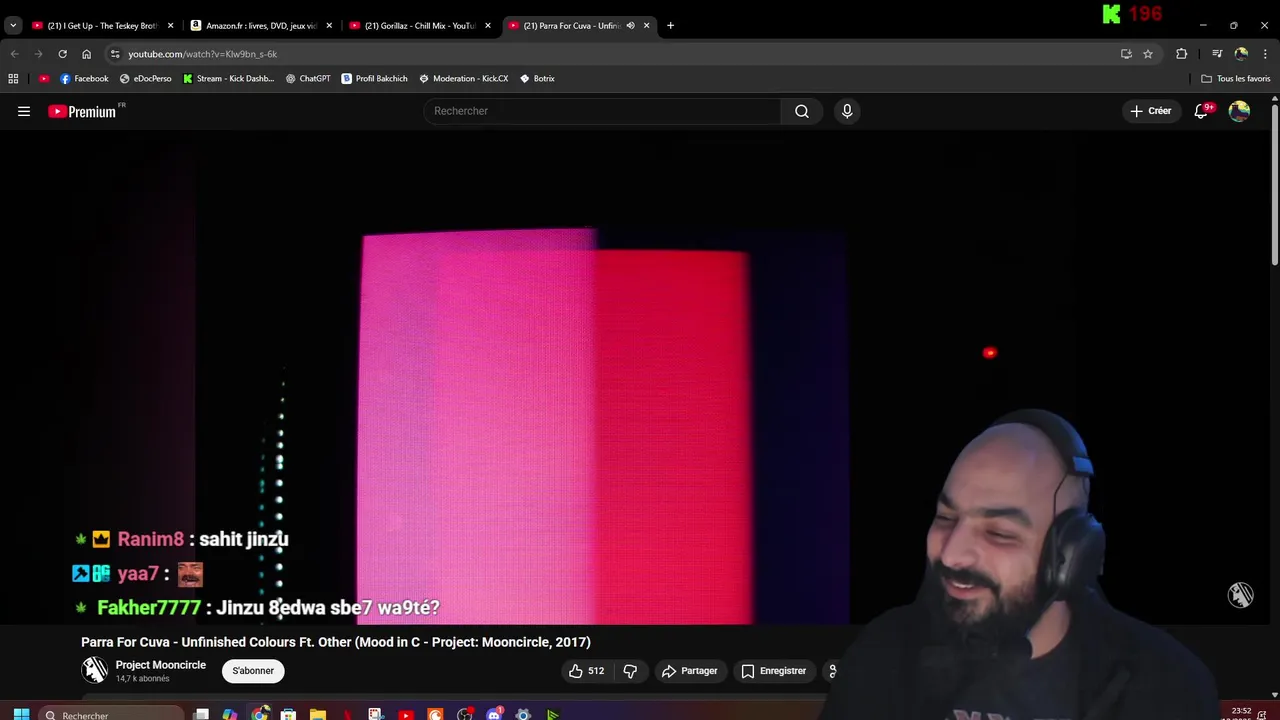Like the video with thumbs-up 512
Image resolution: width=1280 pixels, height=720 pixels.
(586, 671)
